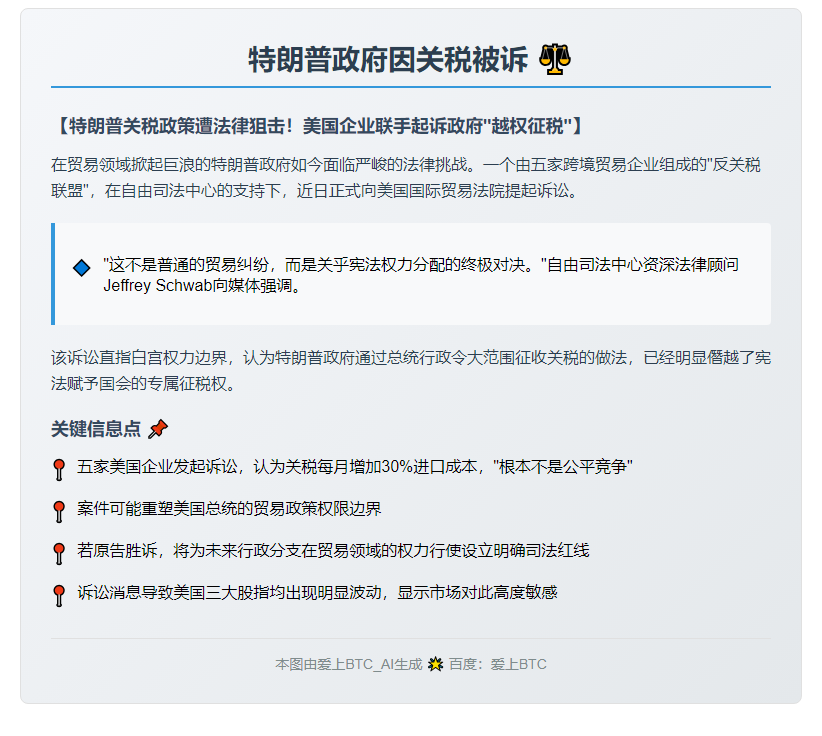The width and height of the screenshot is (822, 736).
Task: Click the quote text 这不是普通的贸易纠纷
Action: pos(421,275)
